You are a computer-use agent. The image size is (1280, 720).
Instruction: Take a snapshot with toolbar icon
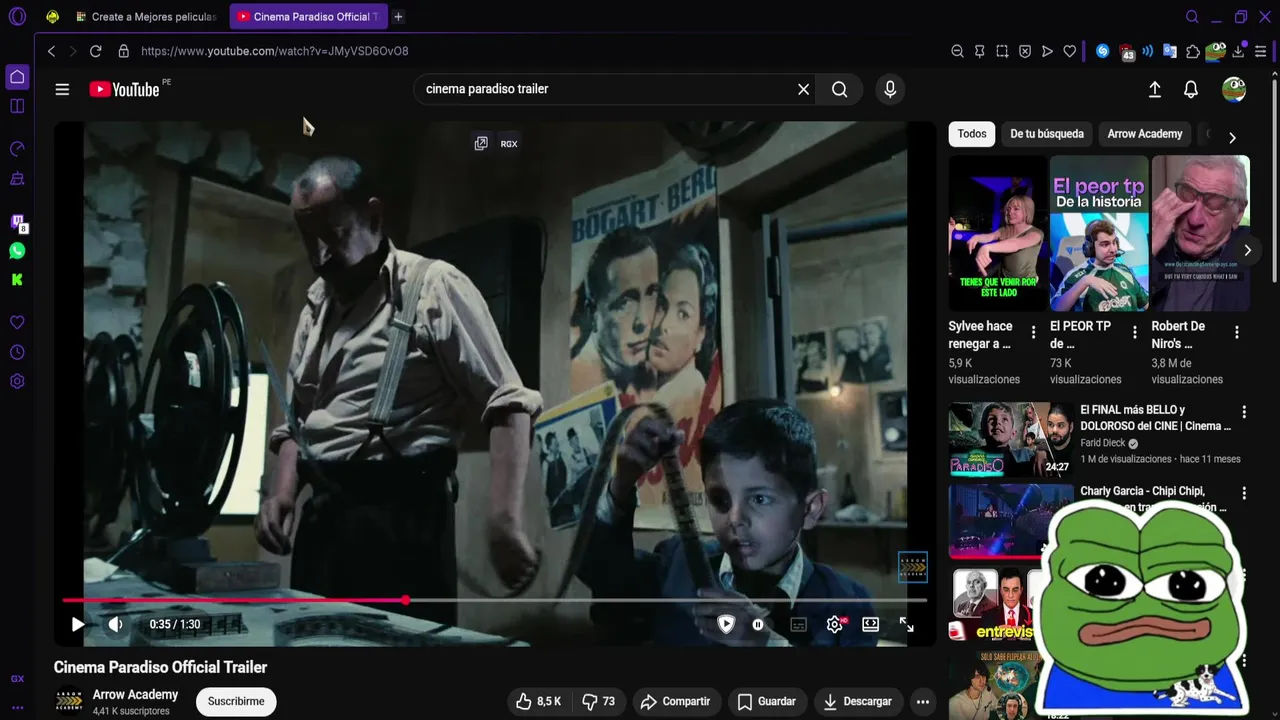[1002, 51]
